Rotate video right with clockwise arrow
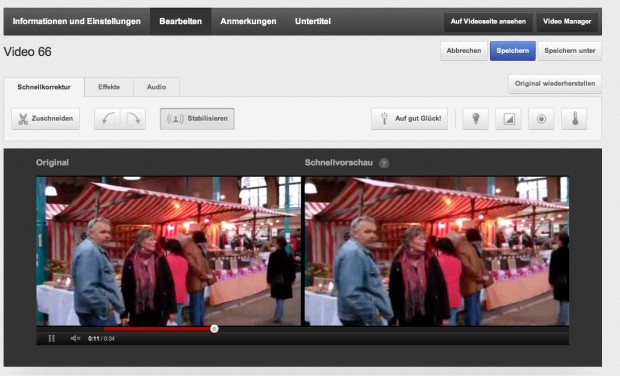This screenshot has height=376, width=620. pos(133,119)
